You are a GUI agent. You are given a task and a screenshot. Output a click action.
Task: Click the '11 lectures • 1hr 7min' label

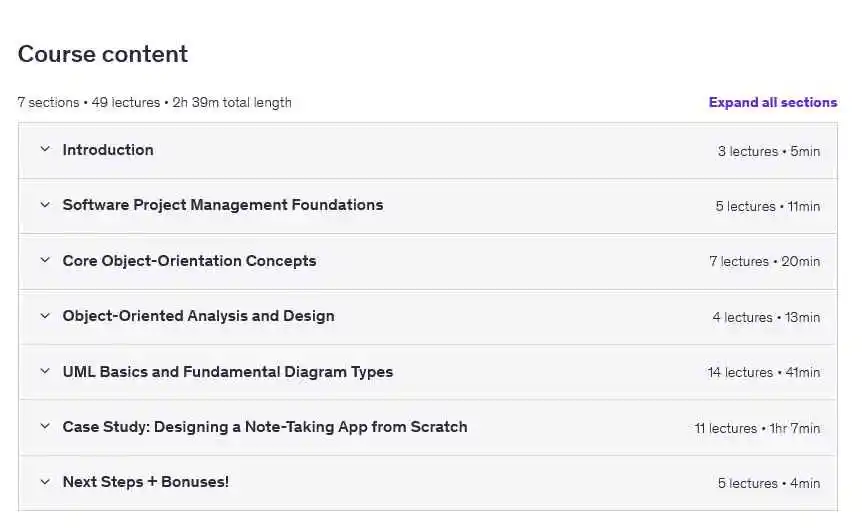757,428
